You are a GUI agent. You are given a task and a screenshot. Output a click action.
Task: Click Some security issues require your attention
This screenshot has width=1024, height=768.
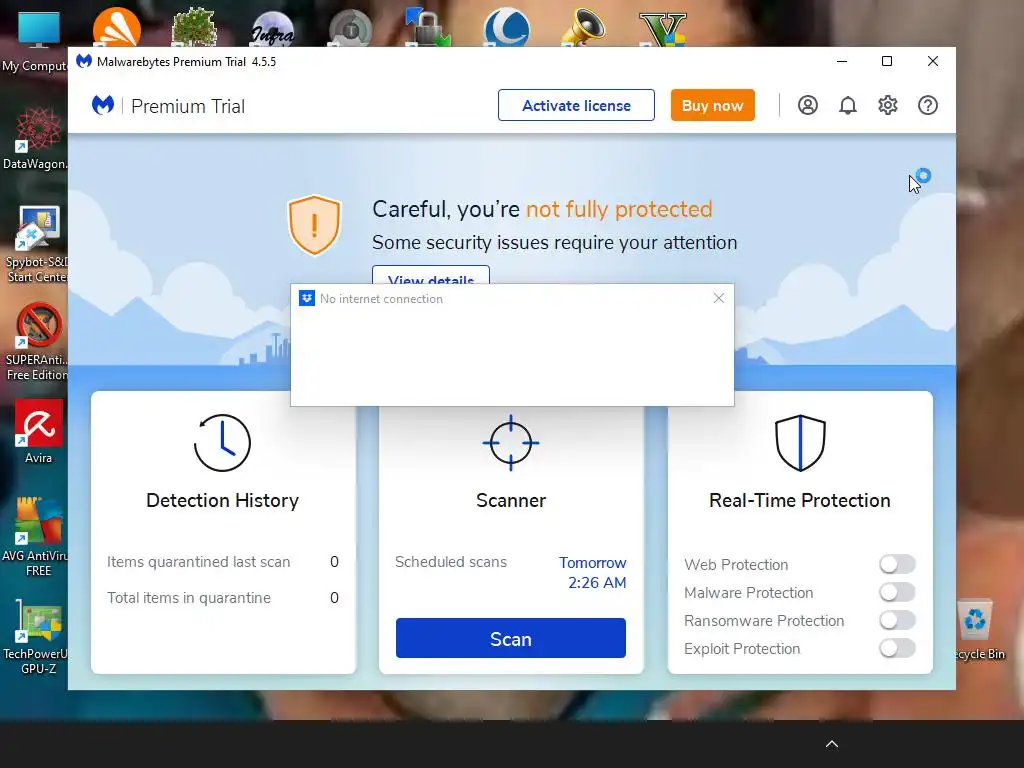click(x=554, y=242)
